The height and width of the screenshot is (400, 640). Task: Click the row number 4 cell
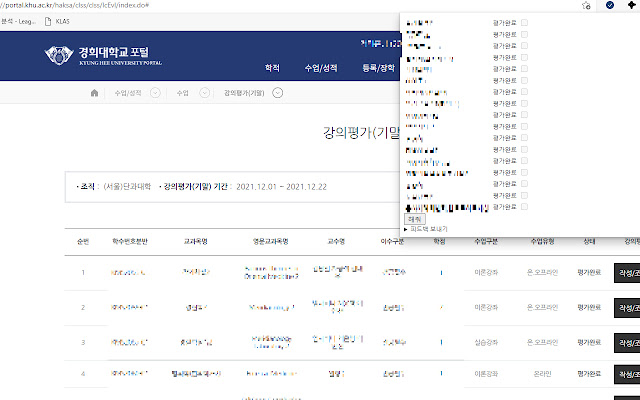83,373
